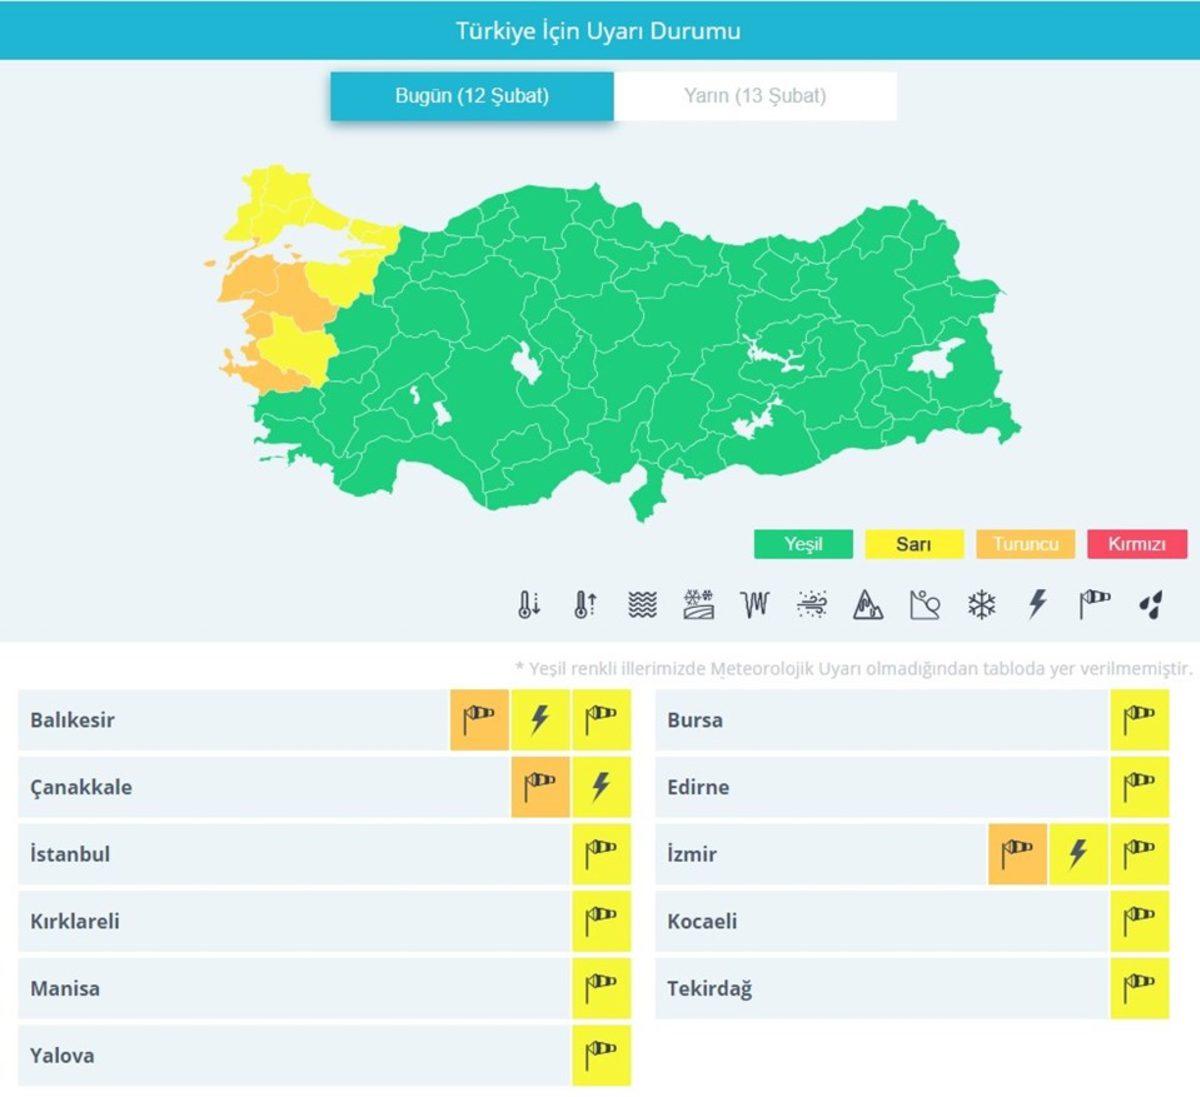Expand the Tekirdağ warning details
Screen dimensions: 1200x1097
tap(900, 988)
